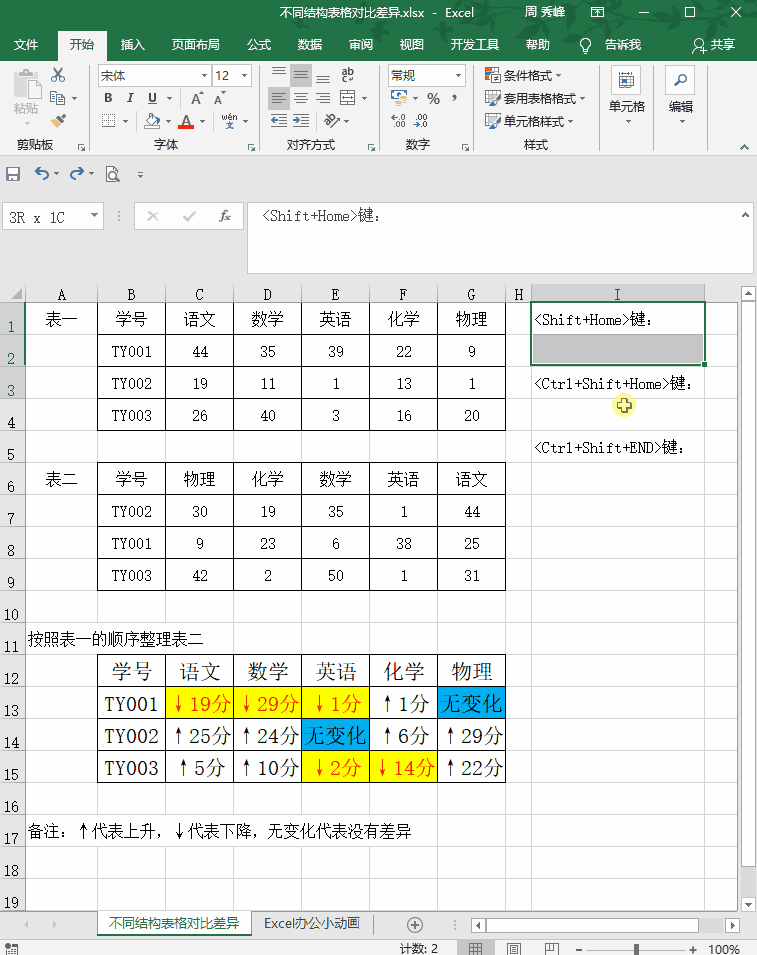The height and width of the screenshot is (955, 757).
Task: Add a new sheet with plus button
Action: pyautogui.click(x=415, y=925)
